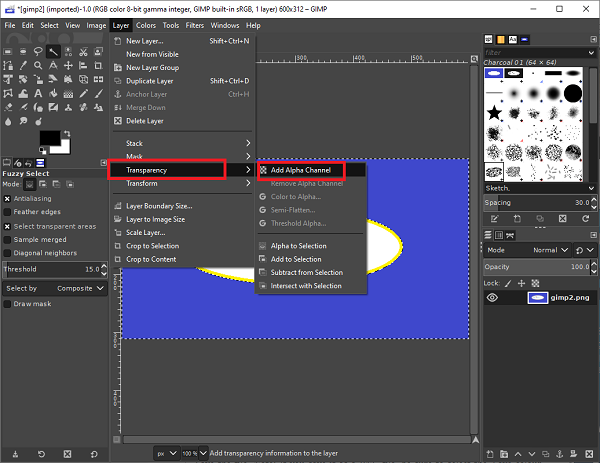
Task: Enable the Draw mask checkbox
Action: [7, 304]
